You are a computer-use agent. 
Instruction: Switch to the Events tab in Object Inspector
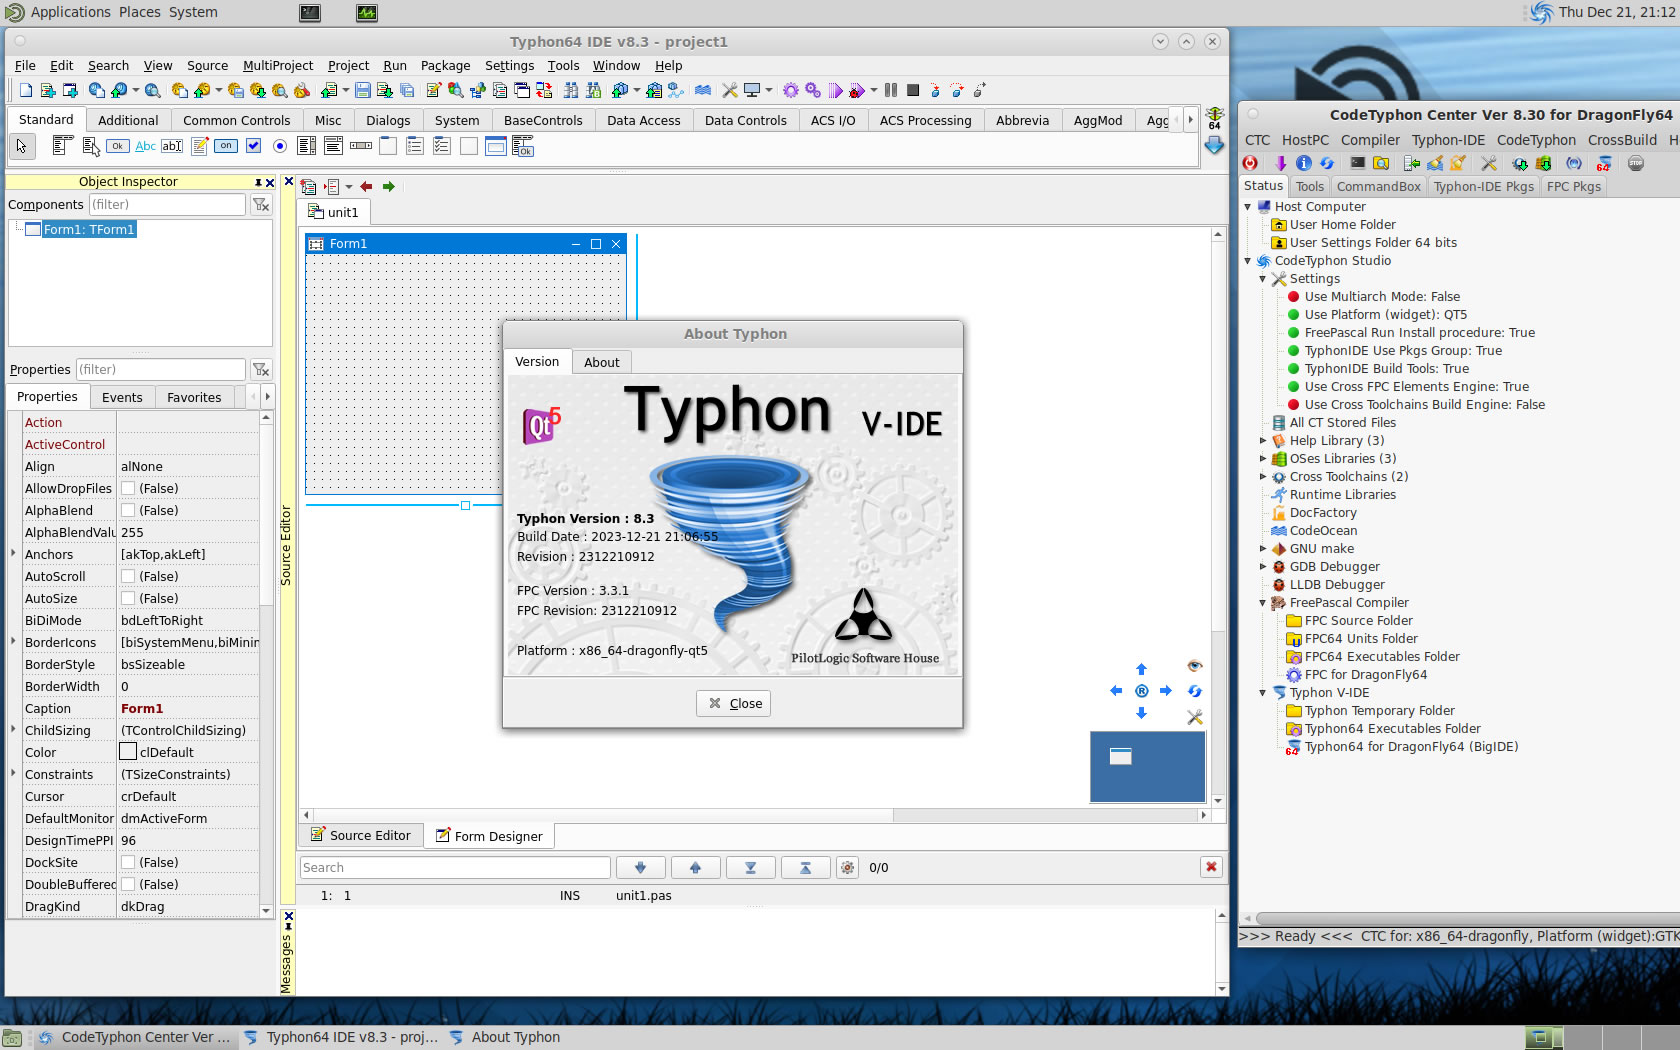pyautogui.click(x=122, y=398)
